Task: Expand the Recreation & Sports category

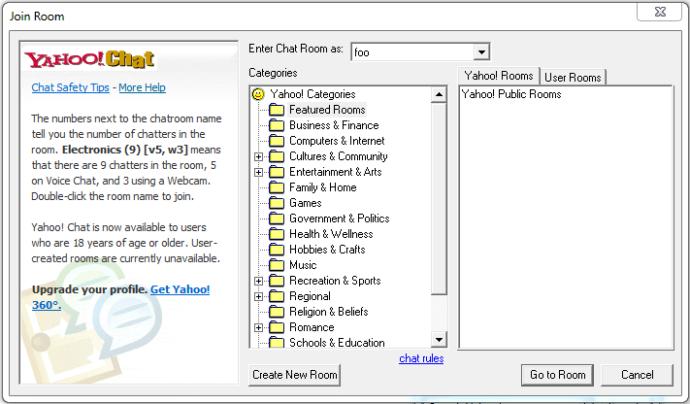Action: pyautogui.click(x=259, y=281)
